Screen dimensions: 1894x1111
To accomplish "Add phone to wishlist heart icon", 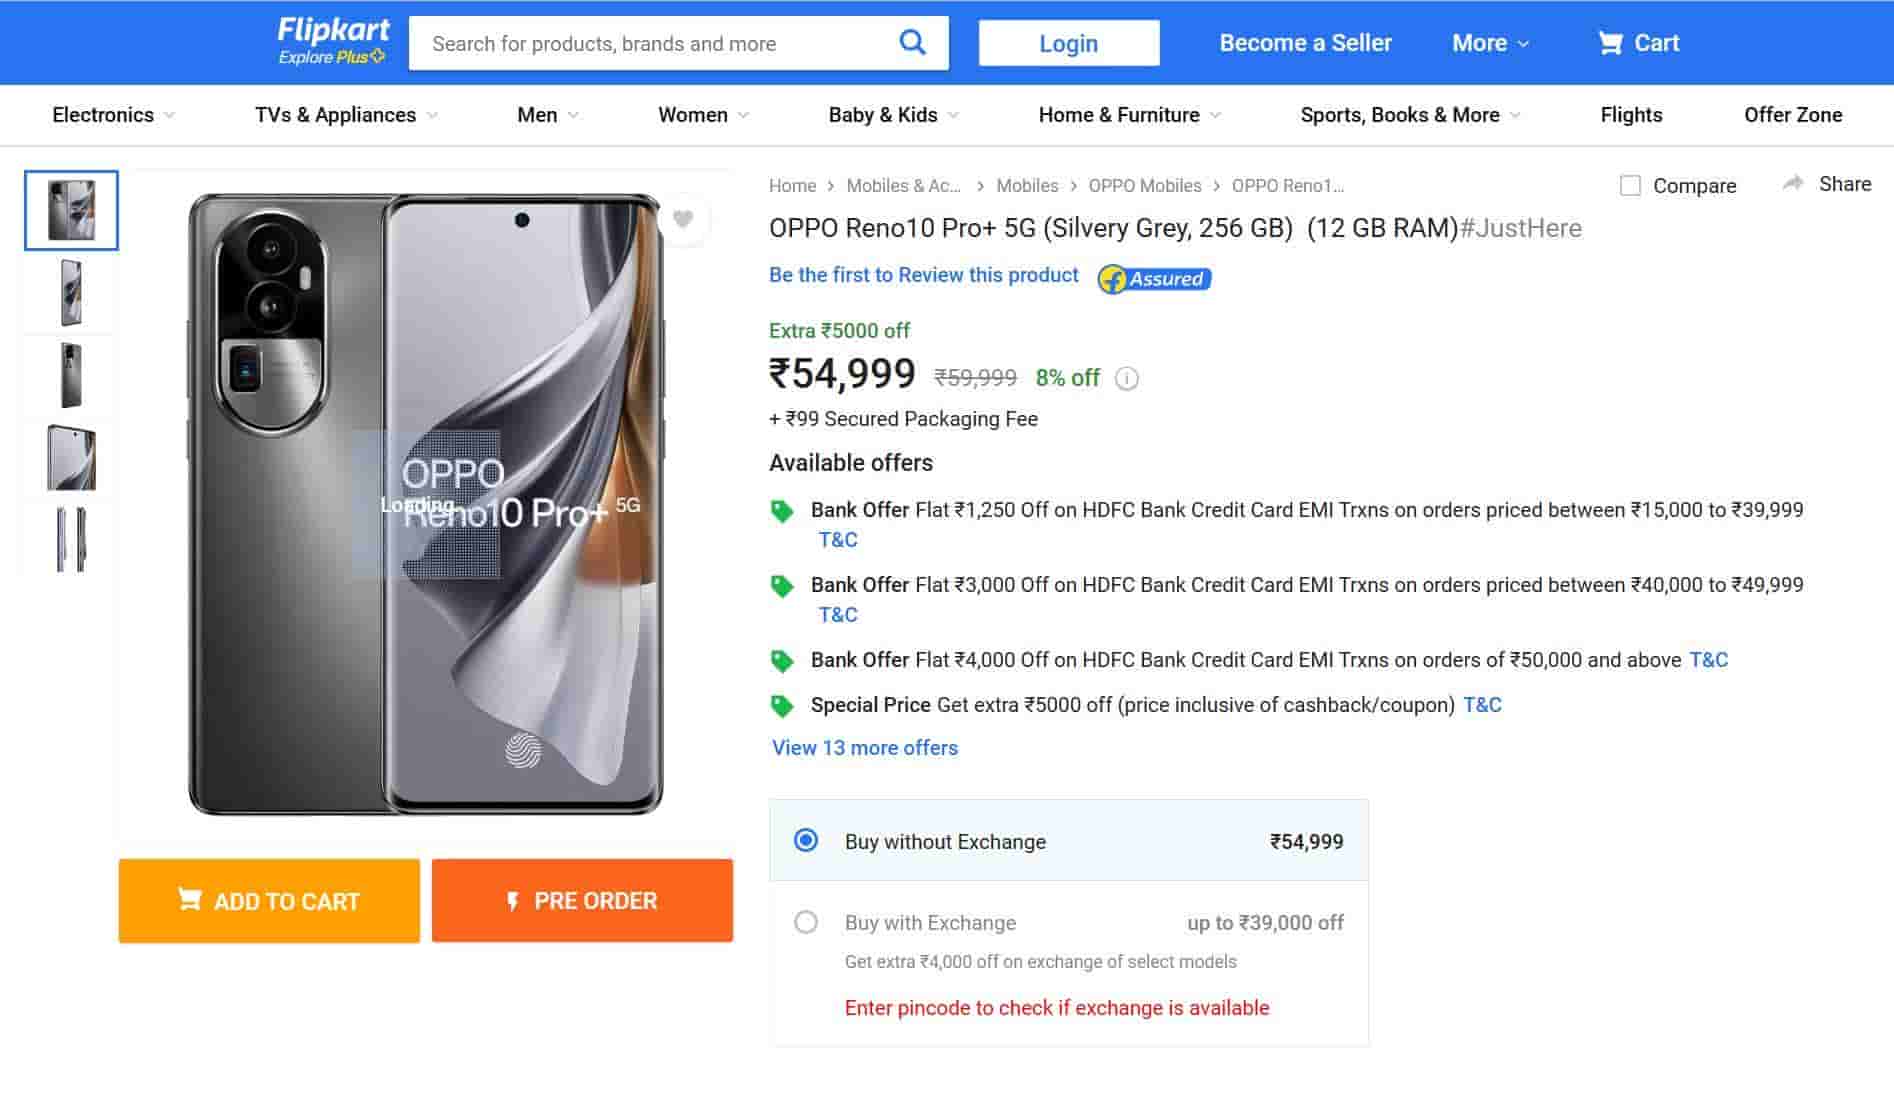I will (683, 219).
